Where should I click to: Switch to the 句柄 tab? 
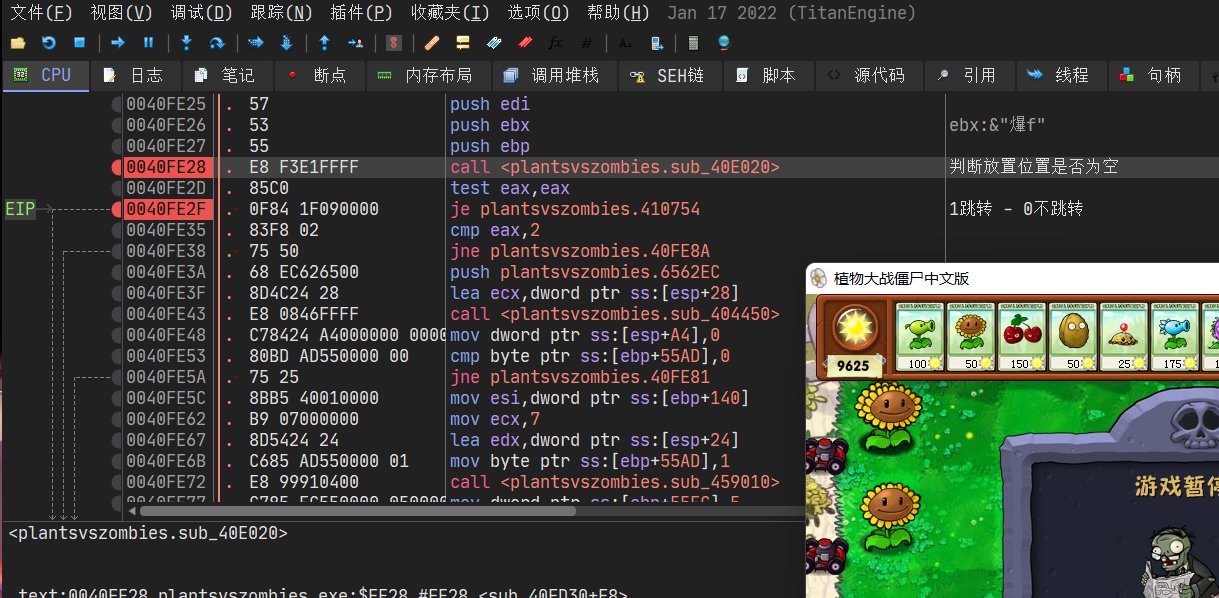tap(1152, 75)
